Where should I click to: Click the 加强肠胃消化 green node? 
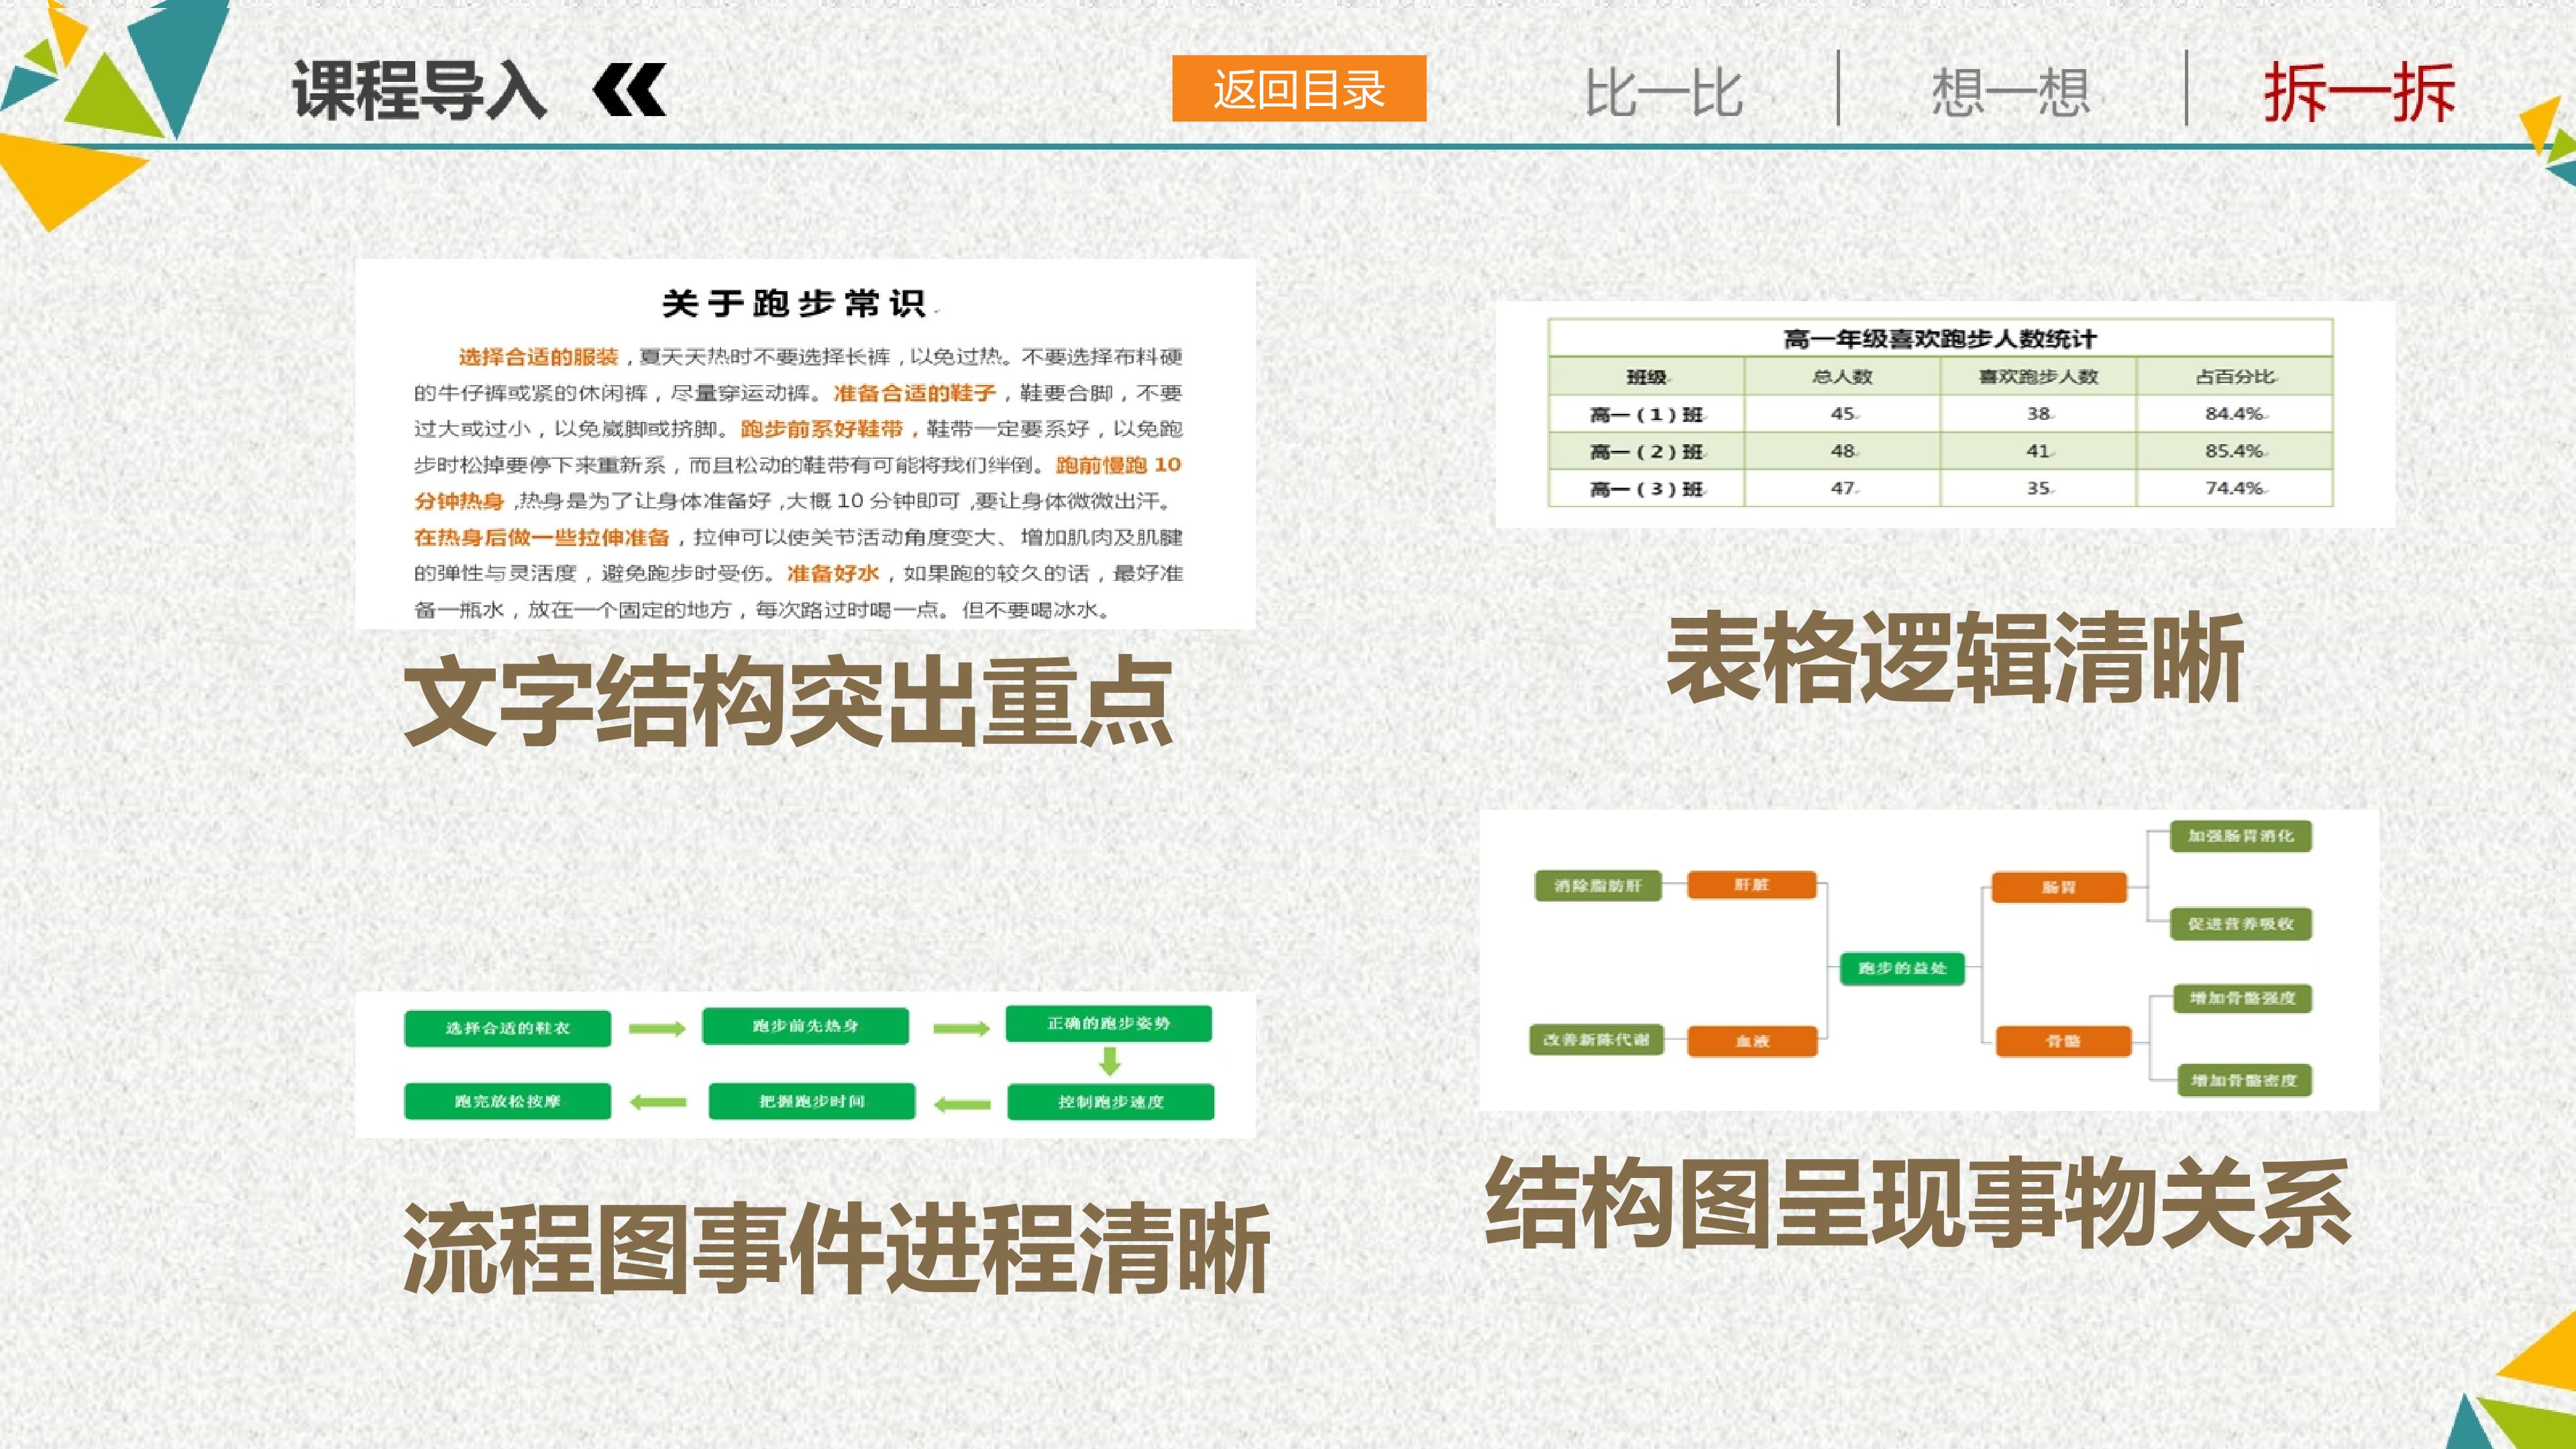coord(2241,836)
